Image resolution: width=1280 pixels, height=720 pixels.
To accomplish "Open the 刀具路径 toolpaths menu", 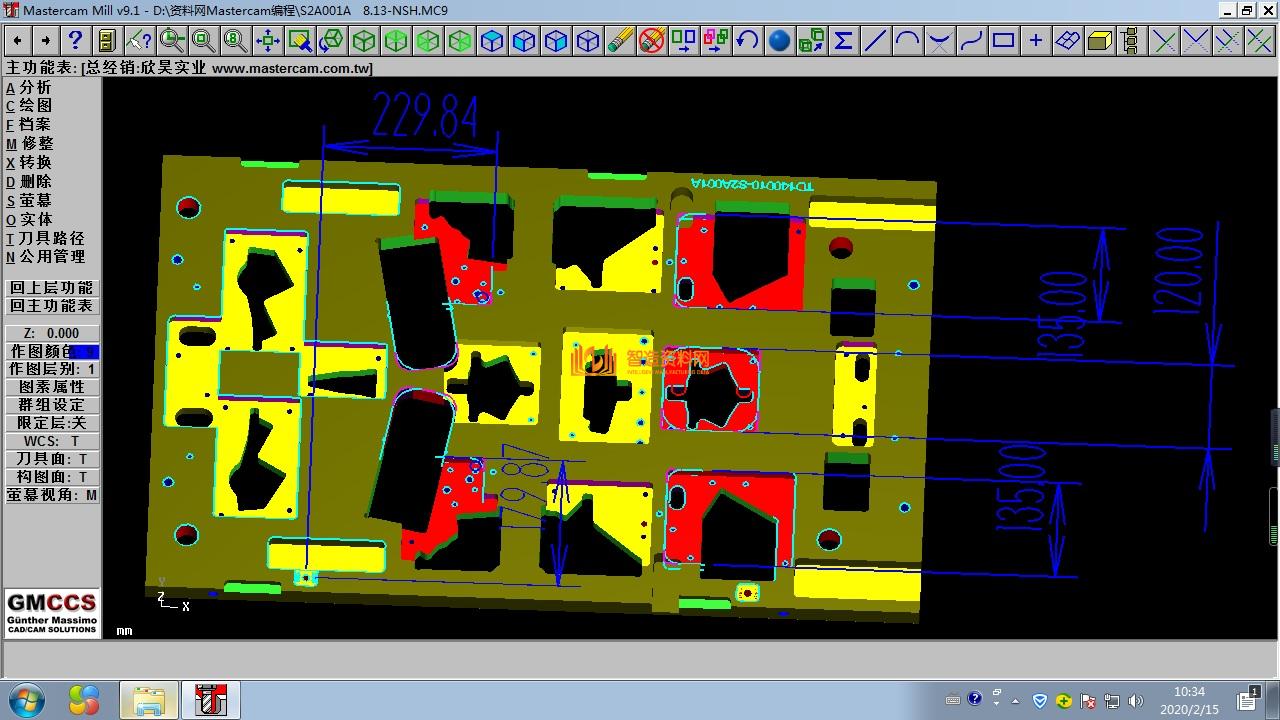I will (x=51, y=238).
